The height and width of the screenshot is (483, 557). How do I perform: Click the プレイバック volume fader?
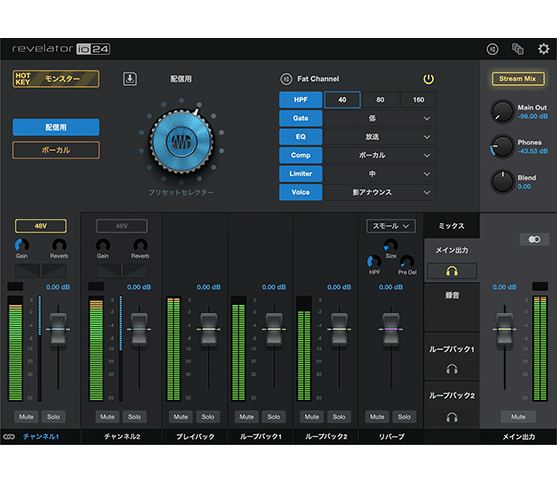(209, 329)
